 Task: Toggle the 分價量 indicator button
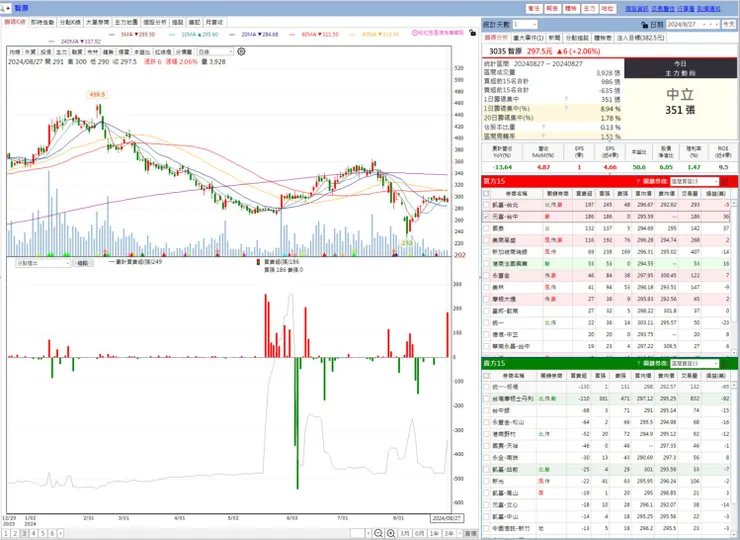point(184,52)
